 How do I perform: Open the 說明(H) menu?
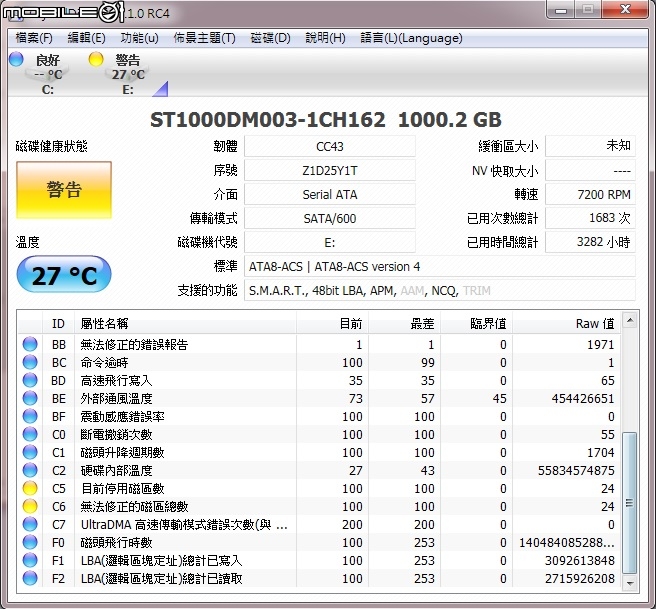(325, 38)
